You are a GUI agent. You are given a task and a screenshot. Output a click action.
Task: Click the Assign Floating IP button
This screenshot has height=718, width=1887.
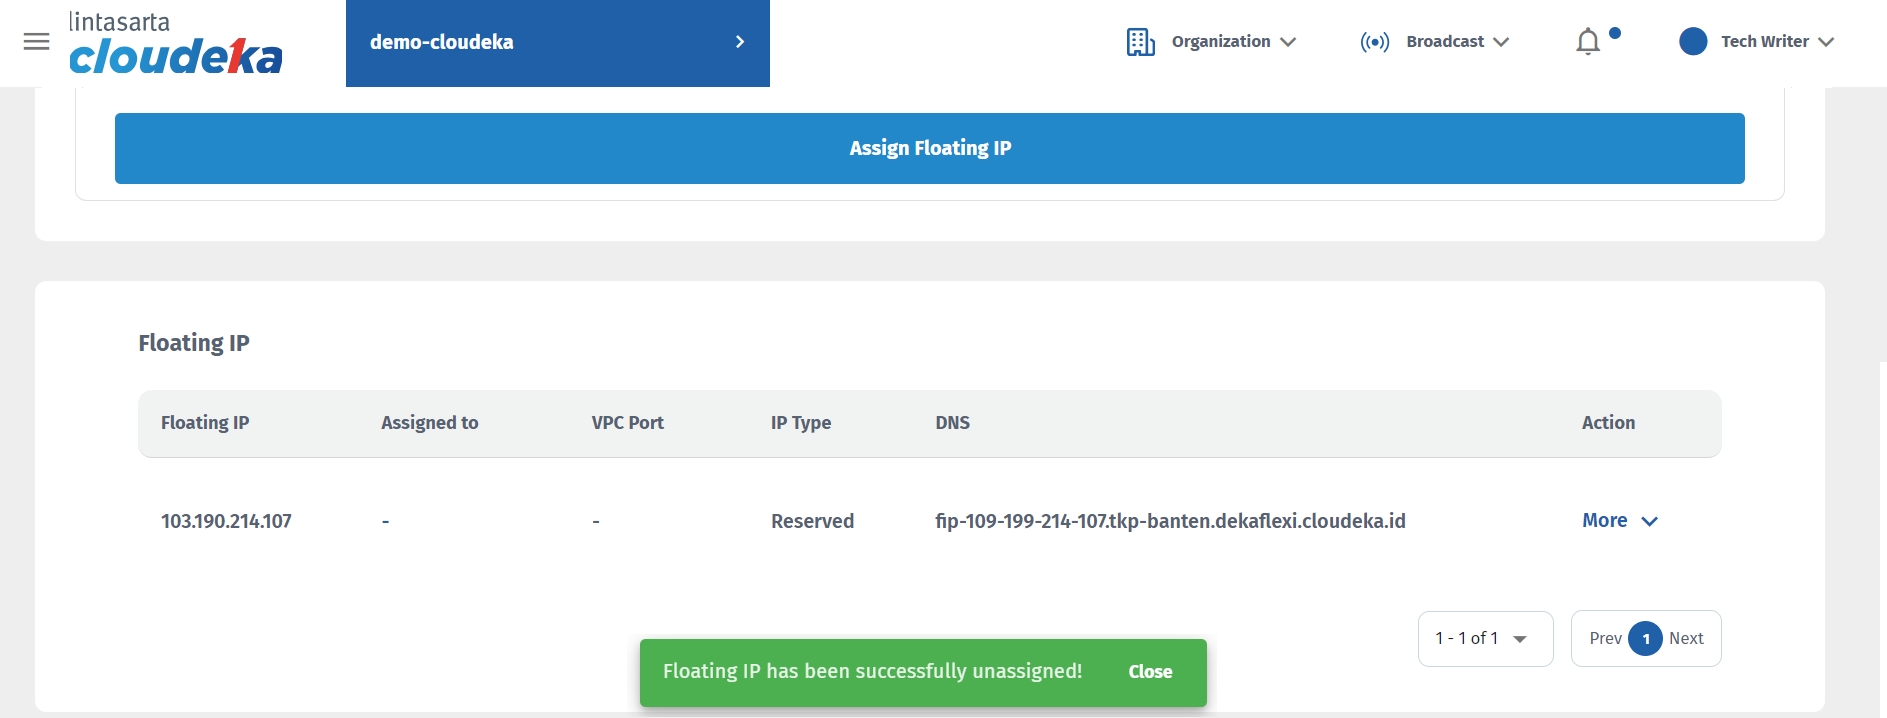(929, 148)
